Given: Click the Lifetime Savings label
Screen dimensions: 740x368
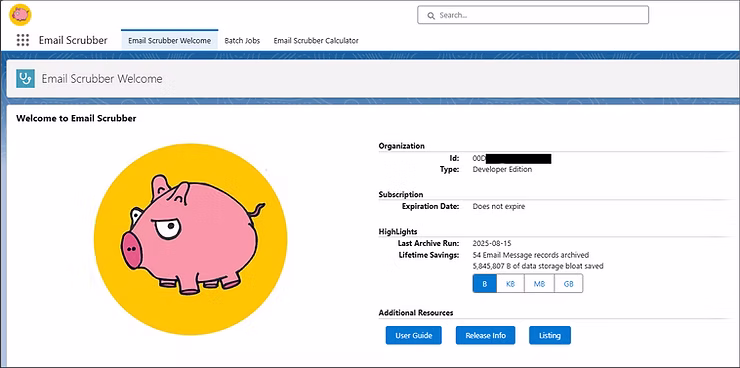Looking at the screenshot, I should (429, 255).
